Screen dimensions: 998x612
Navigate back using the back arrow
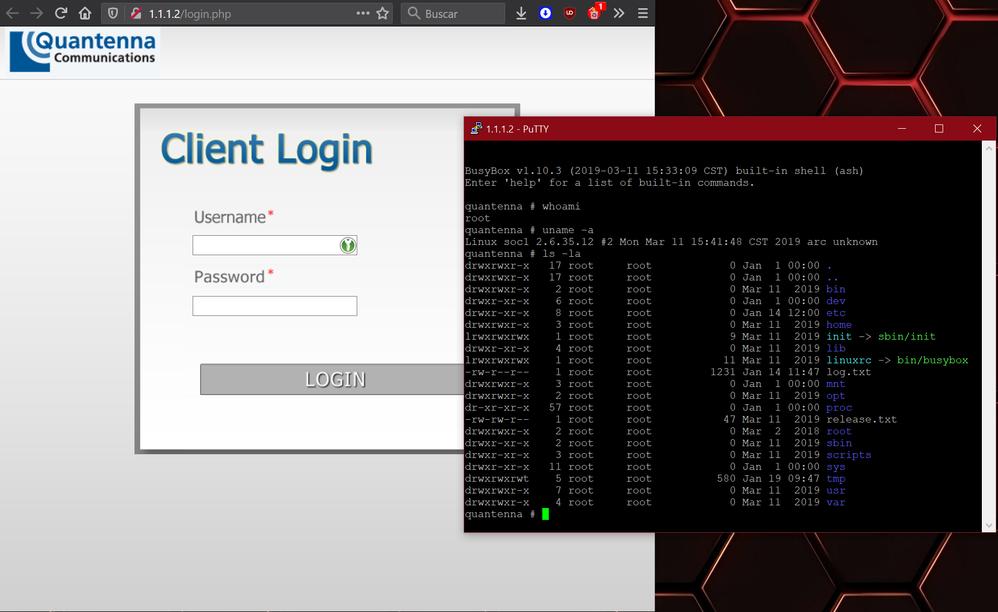click(11, 13)
